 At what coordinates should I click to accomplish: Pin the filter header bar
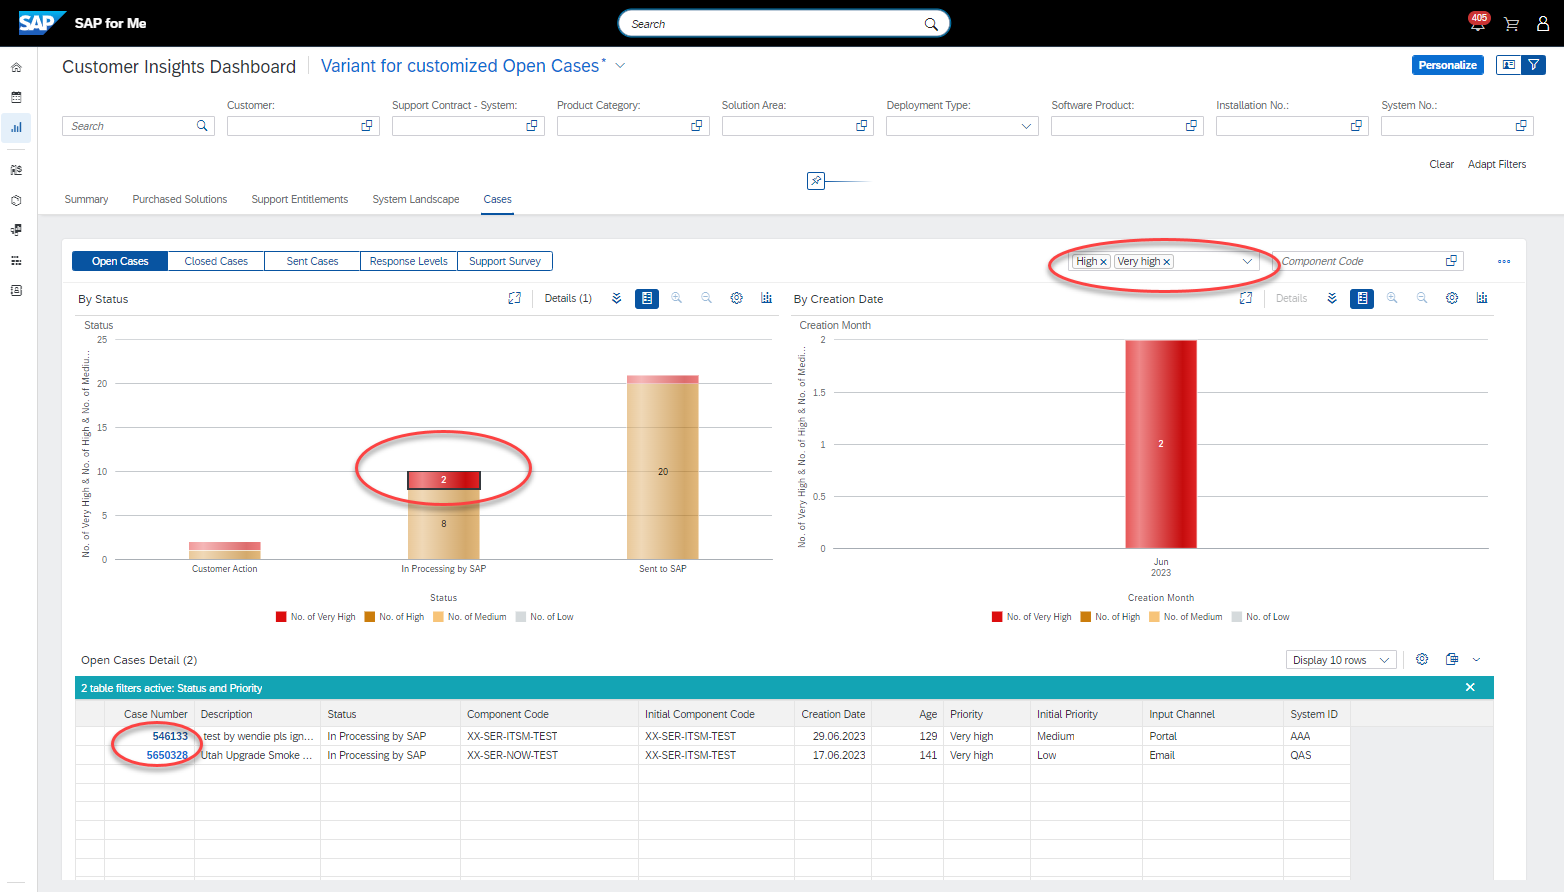coord(816,181)
